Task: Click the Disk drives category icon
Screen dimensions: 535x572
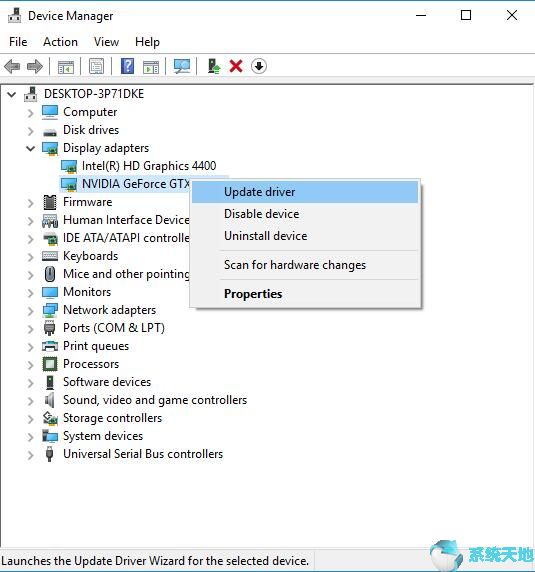Action: pyautogui.click(x=50, y=131)
